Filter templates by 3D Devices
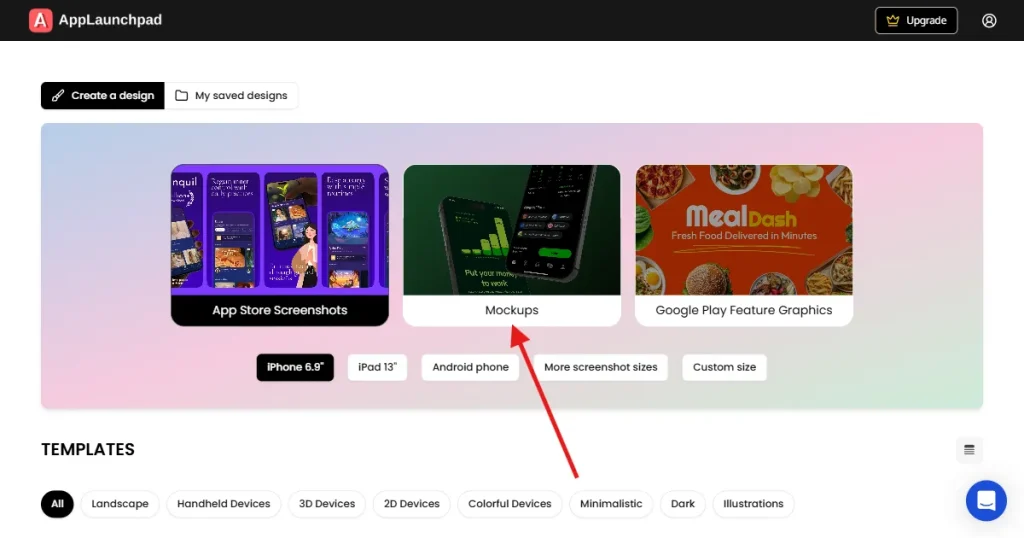This screenshot has height=538, width=1024. point(327,503)
